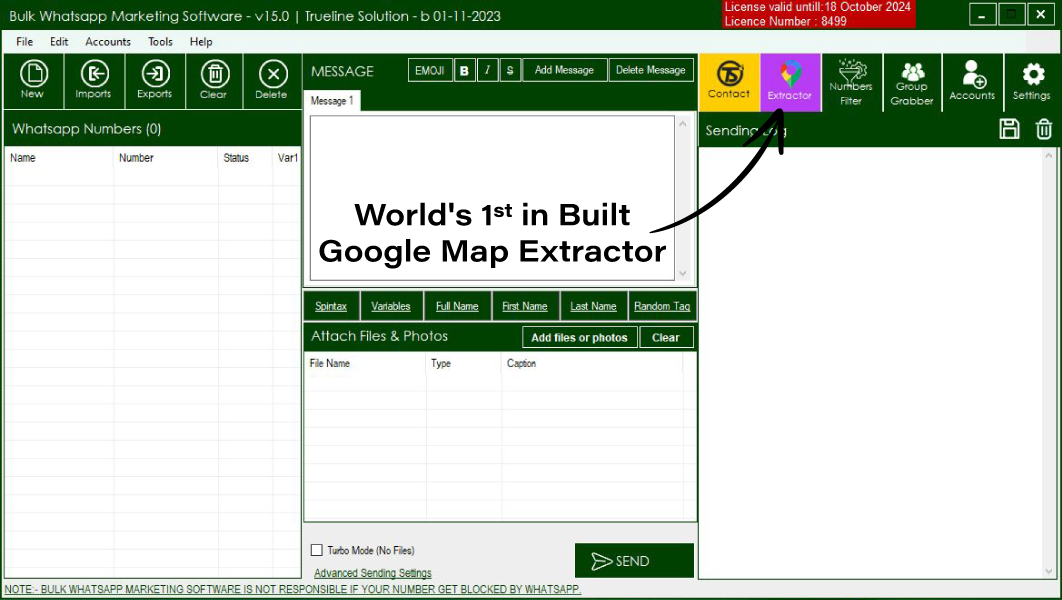Open the Imports tool
The width and height of the screenshot is (1062, 600).
[x=93, y=80]
